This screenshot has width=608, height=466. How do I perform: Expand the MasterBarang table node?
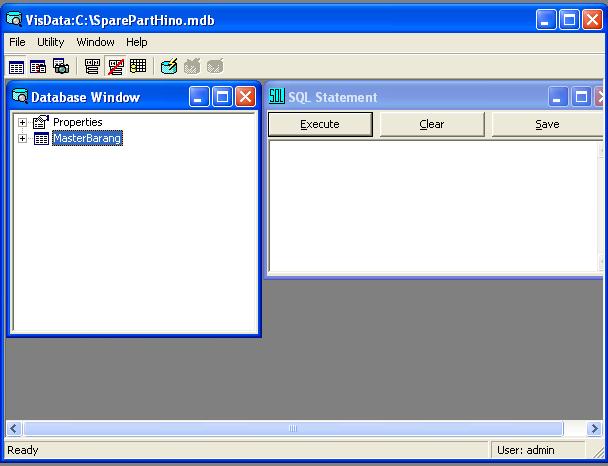pos(22,138)
